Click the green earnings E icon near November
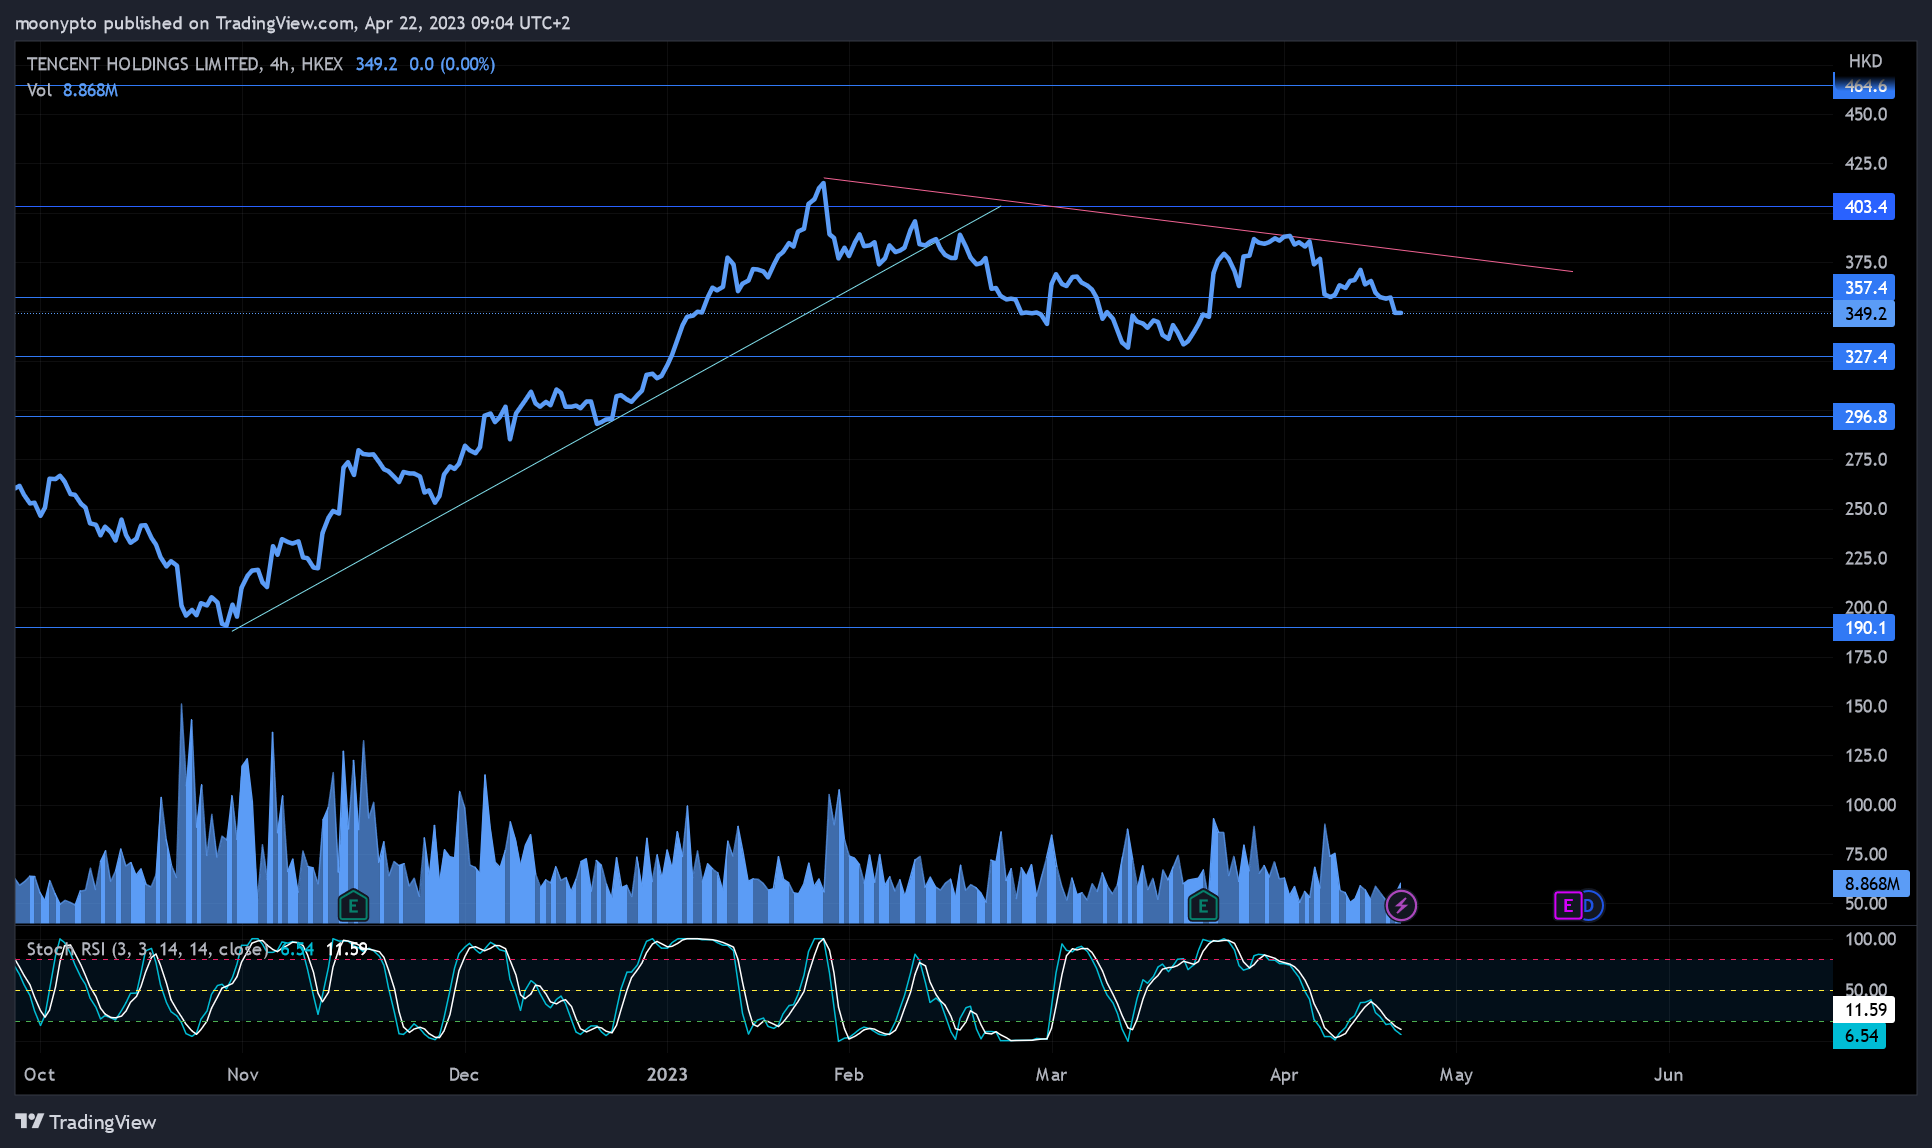The image size is (1932, 1148). pyautogui.click(x=353, y=906)
